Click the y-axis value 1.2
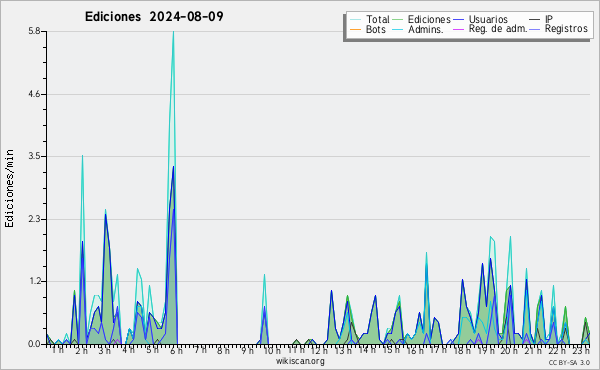 point(34,282)
